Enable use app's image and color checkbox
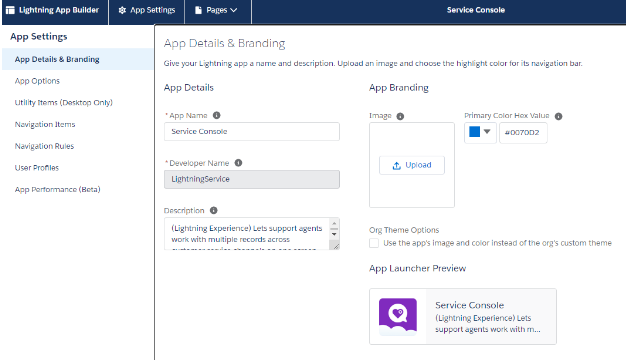Image resolution: width=626 pixels, height=364 pixels. [x=374, y=243]
